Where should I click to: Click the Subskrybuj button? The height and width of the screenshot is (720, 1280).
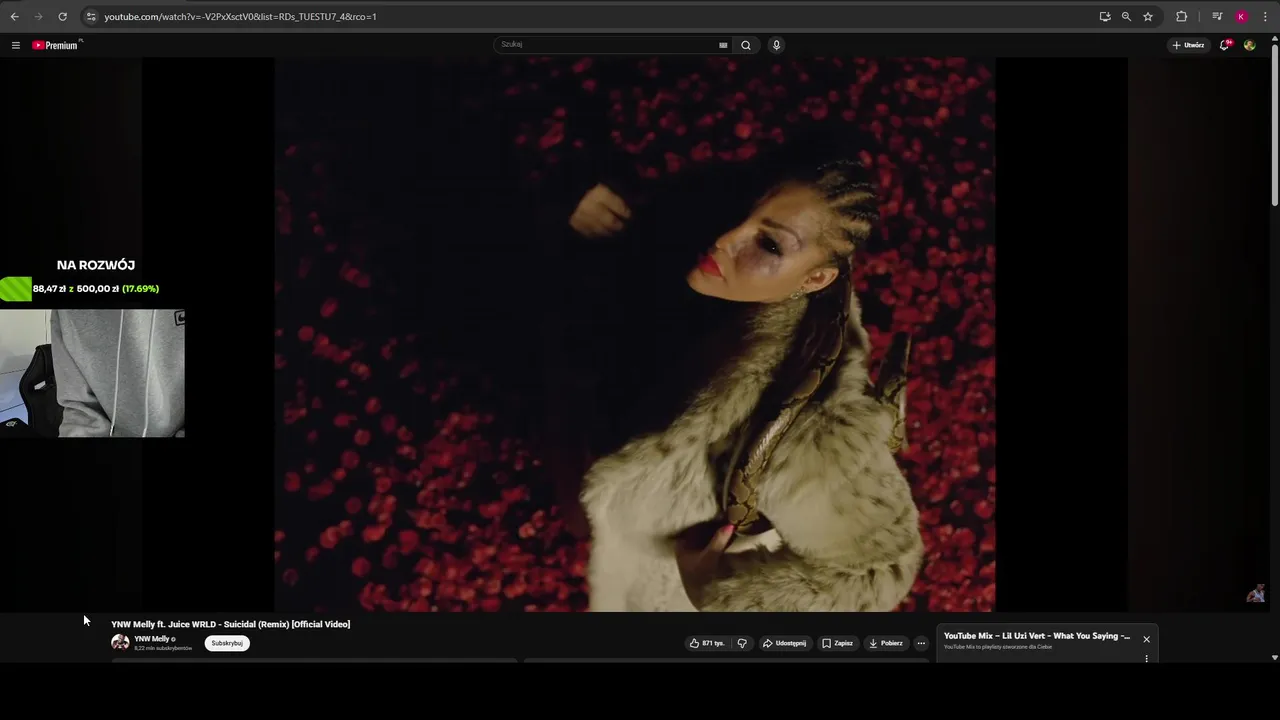227,643
